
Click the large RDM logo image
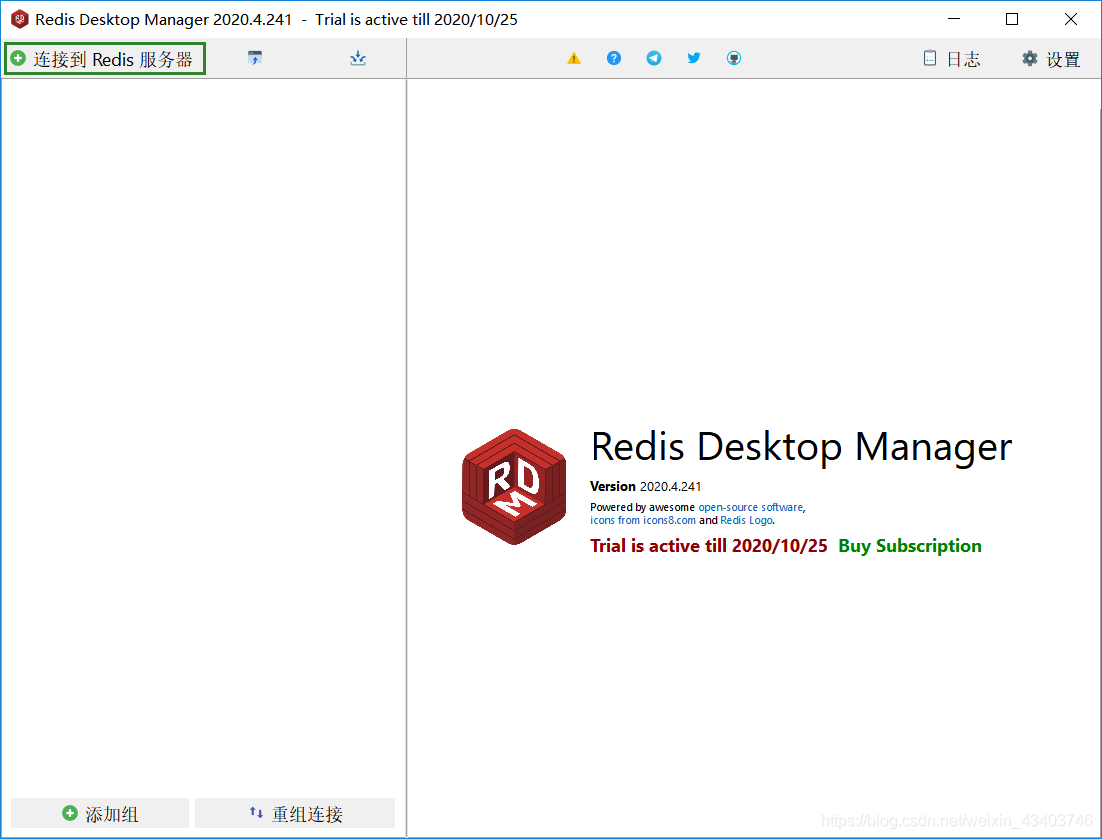[x=513, y=486]
